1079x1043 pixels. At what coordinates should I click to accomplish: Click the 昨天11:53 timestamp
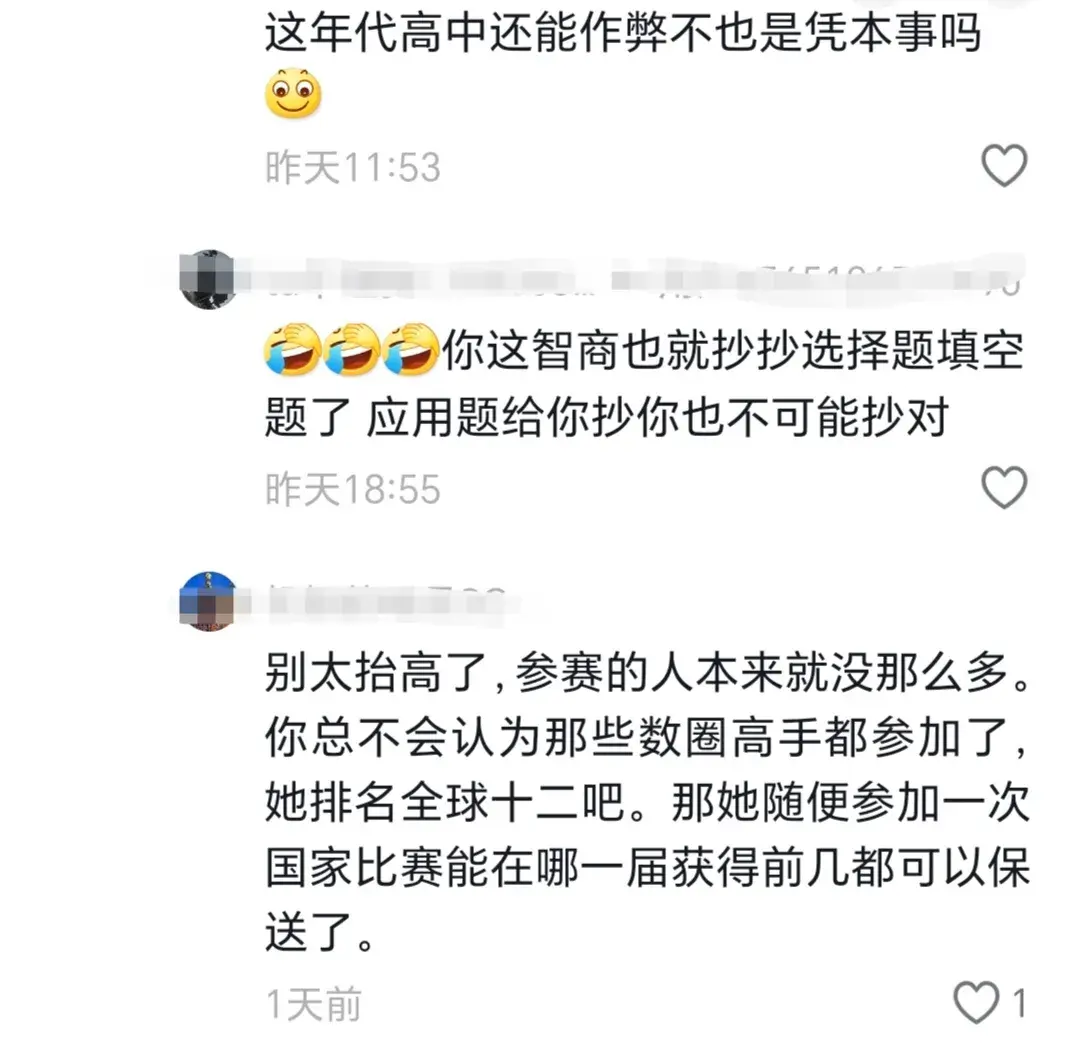[x=353, y=167]
